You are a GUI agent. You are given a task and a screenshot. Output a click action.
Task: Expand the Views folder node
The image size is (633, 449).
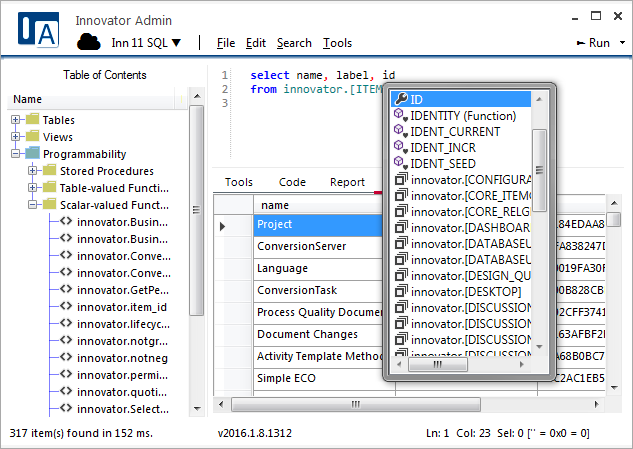[x=15, y=136]
